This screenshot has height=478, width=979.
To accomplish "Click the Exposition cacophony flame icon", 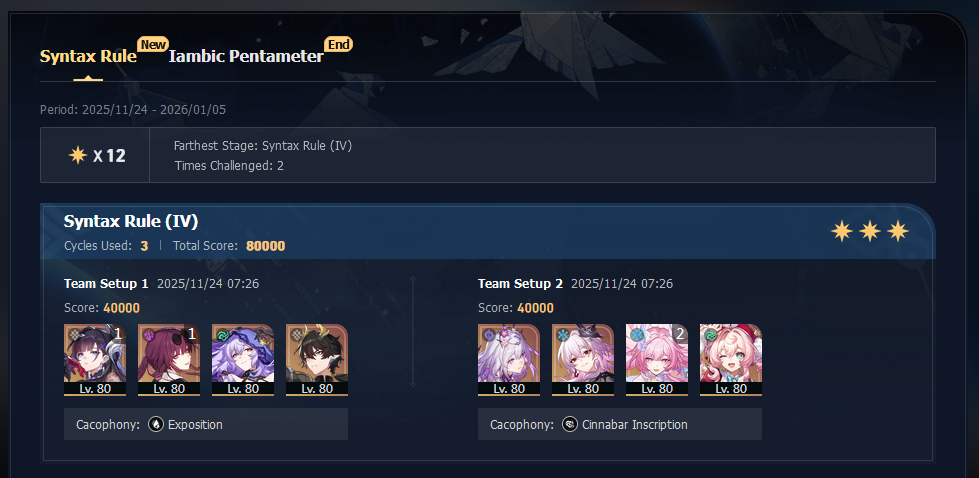I will 155,424.
